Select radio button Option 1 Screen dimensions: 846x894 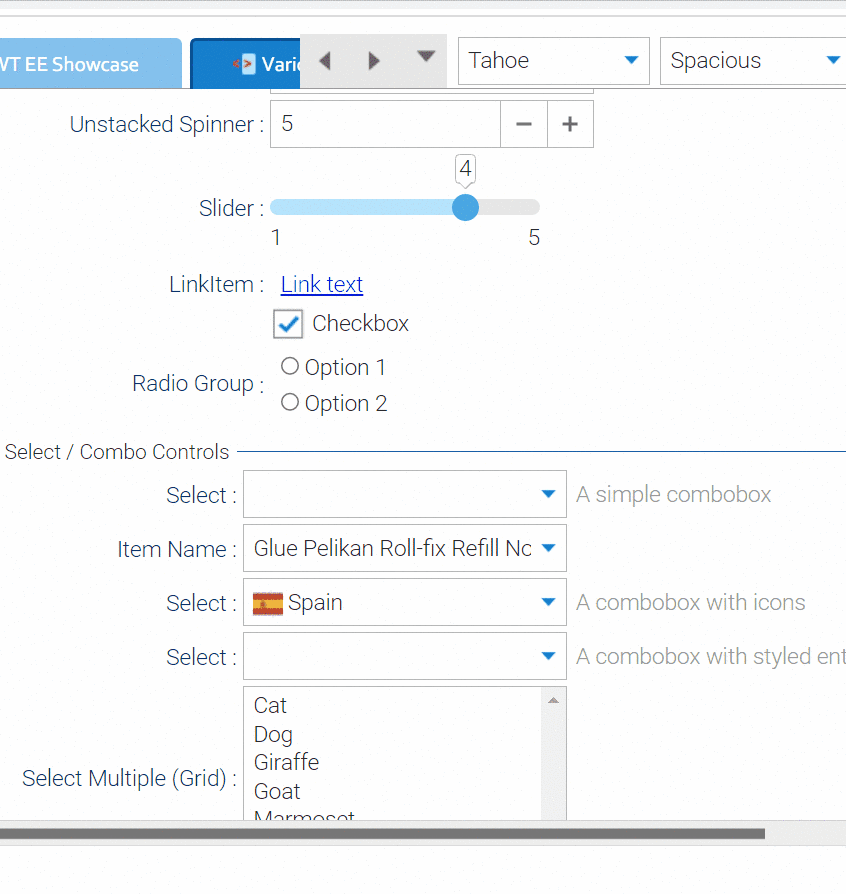[x=290, y=367]
